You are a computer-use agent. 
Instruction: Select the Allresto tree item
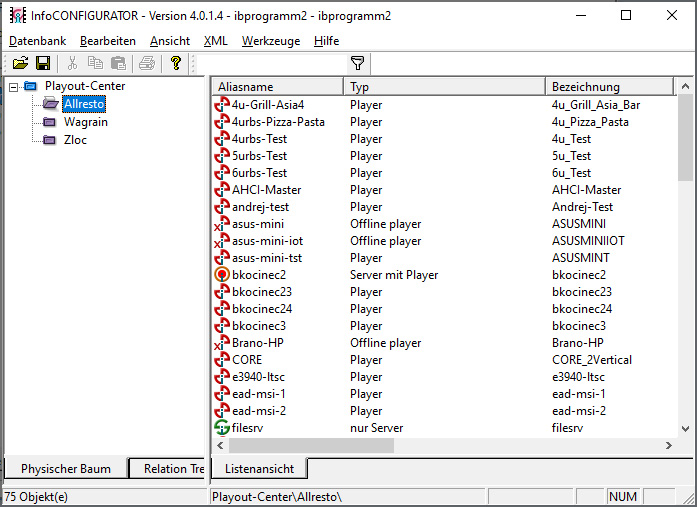84,104
